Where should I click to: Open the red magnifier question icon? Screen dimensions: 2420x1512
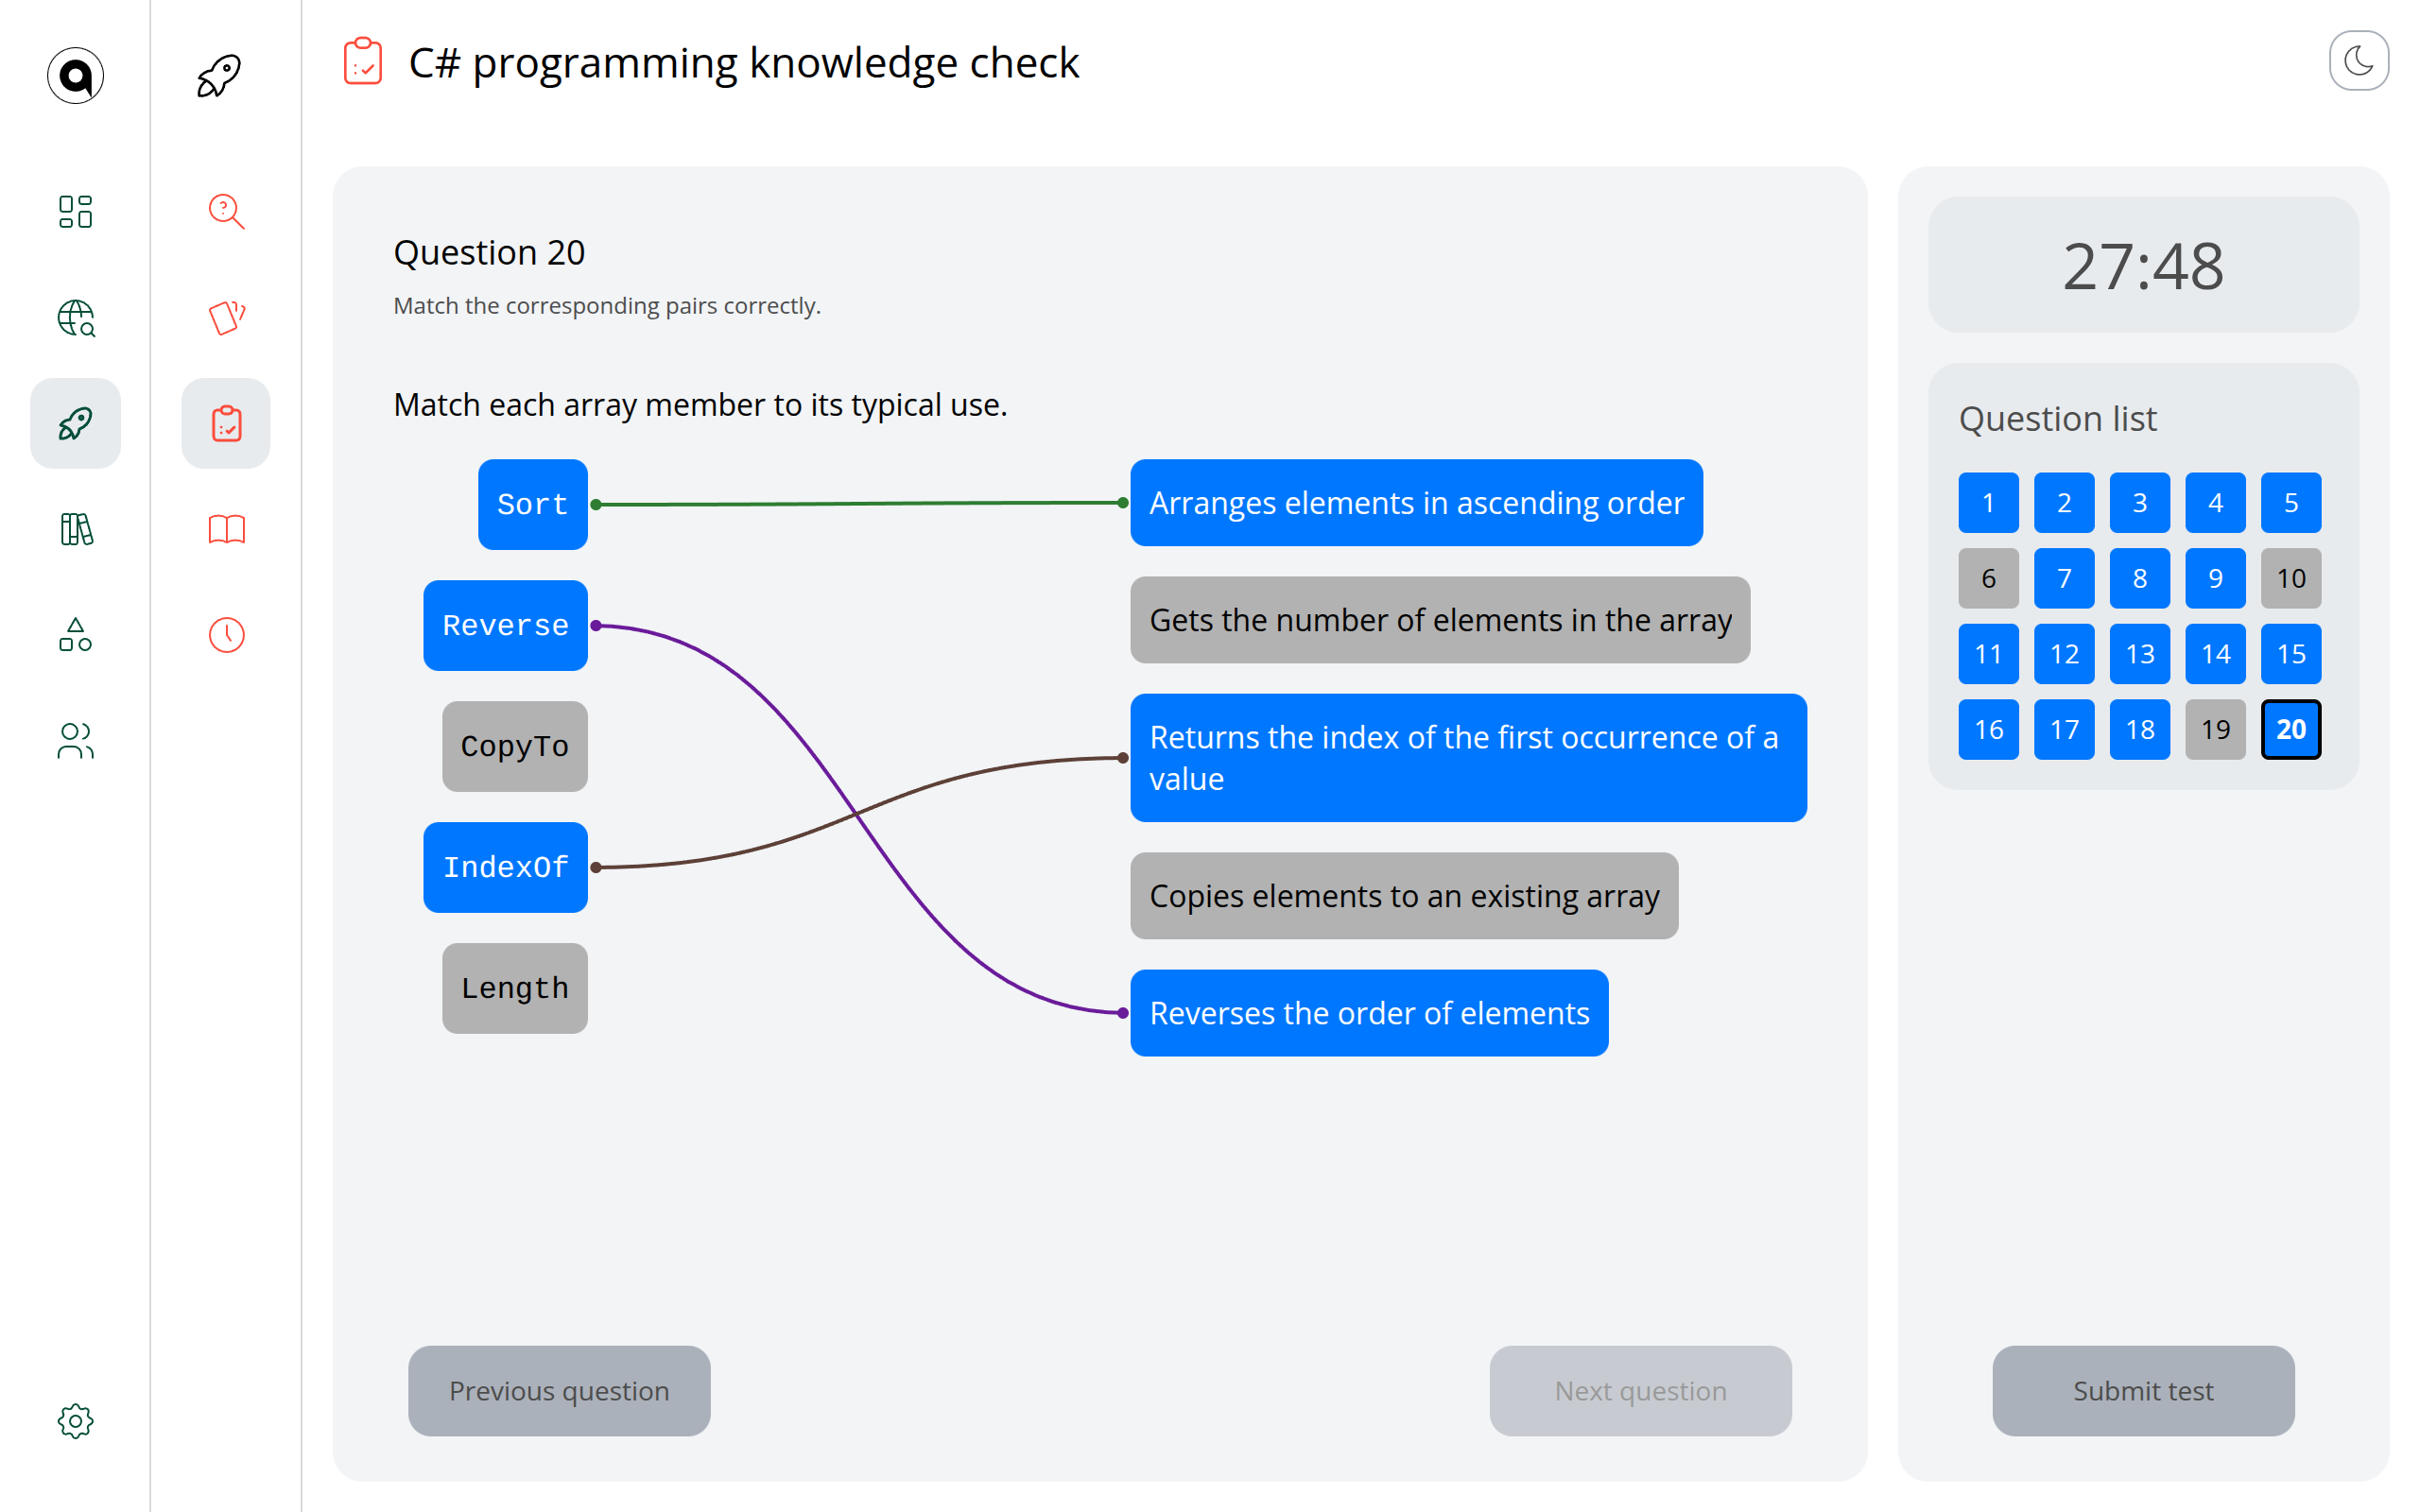coord(226,211)
